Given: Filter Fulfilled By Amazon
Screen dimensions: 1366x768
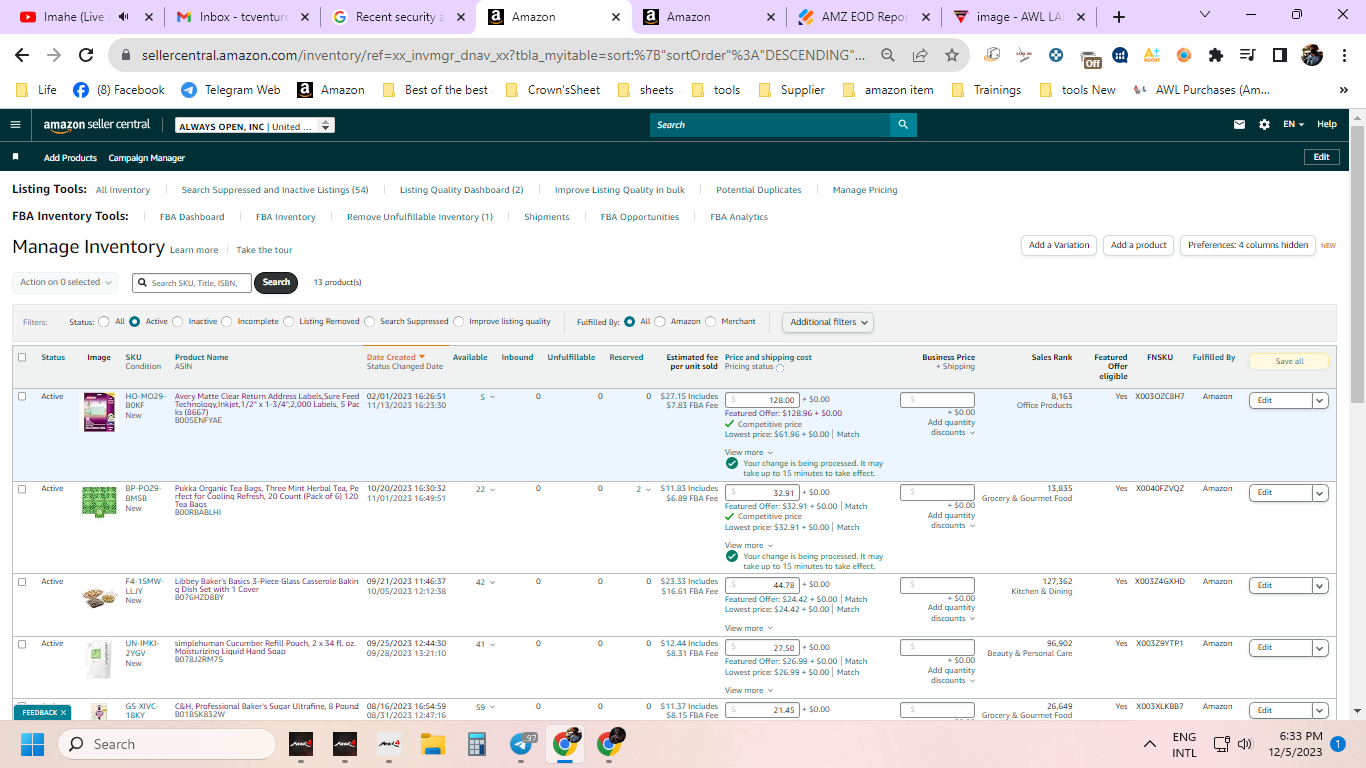Looking at the screenshot, I should point(660,322).
